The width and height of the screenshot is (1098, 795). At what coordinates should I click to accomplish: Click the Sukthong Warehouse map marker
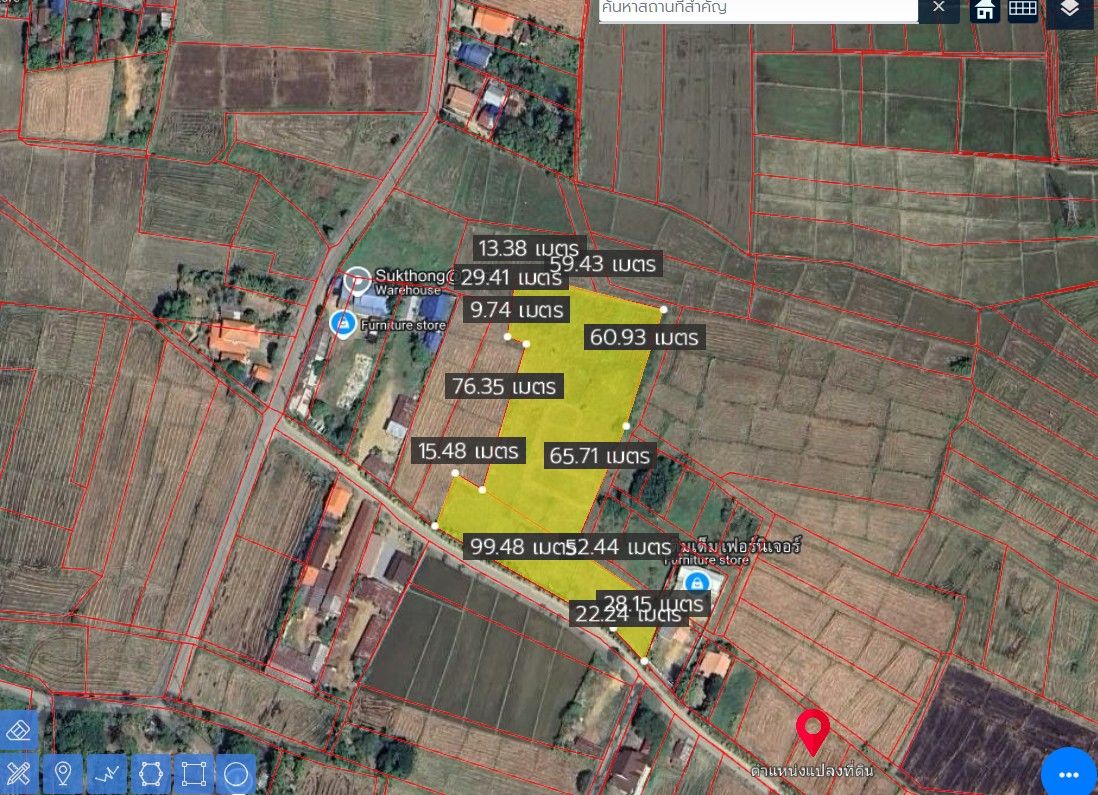pos(357,281)
